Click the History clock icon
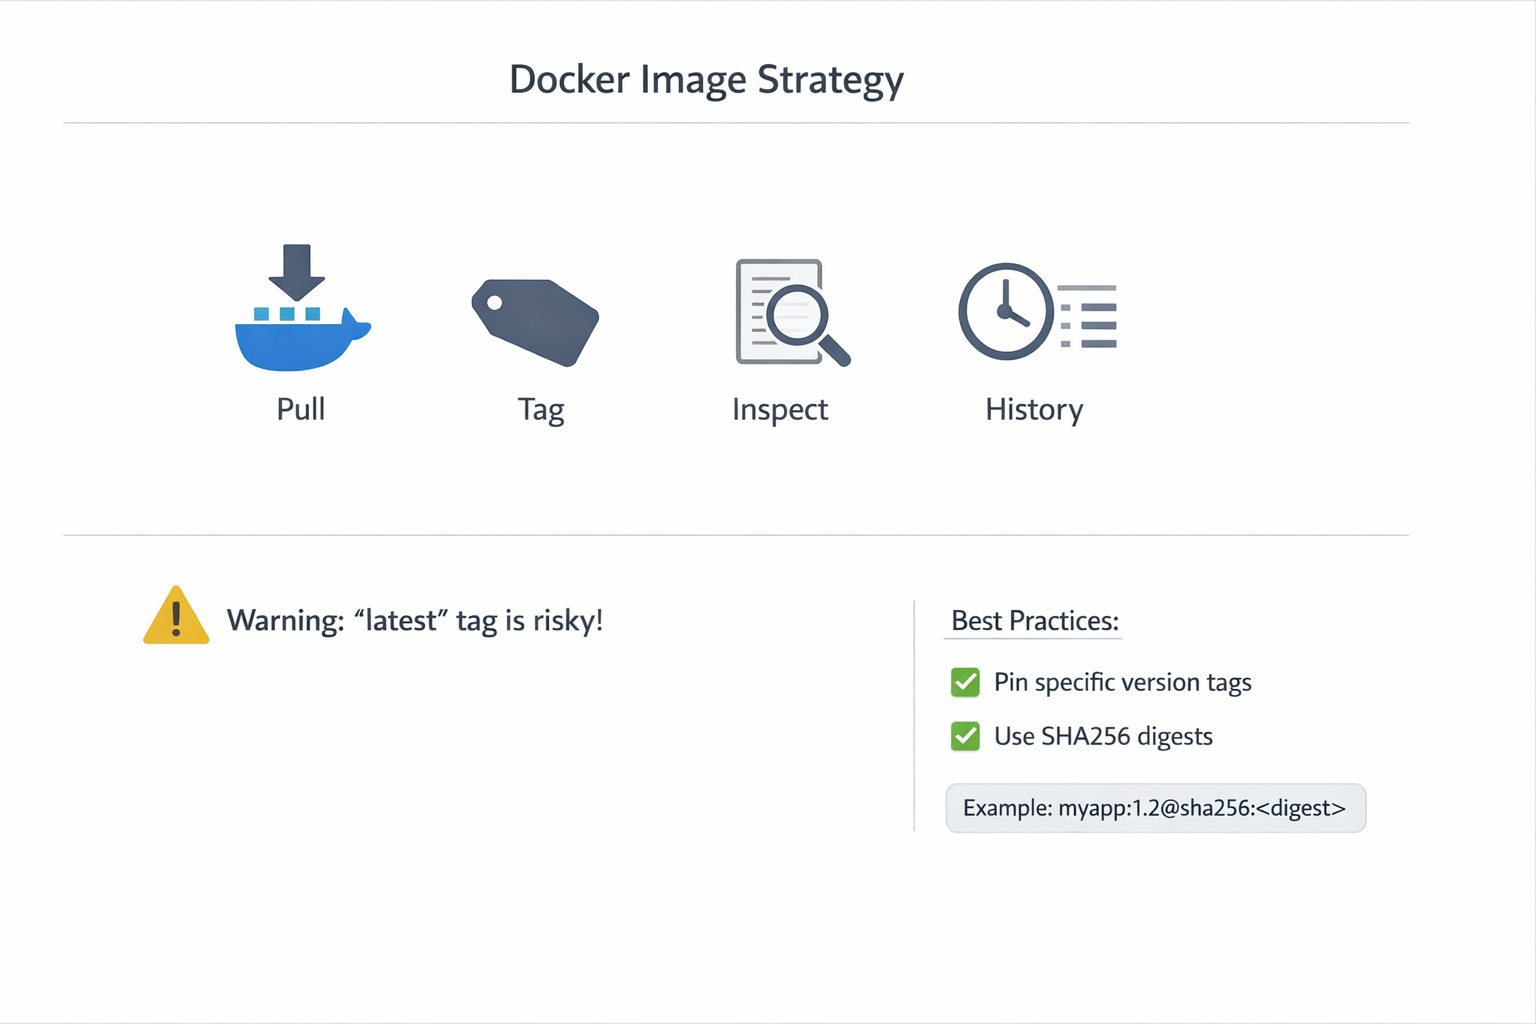 pyautogui.click(x=1037, y=312)
